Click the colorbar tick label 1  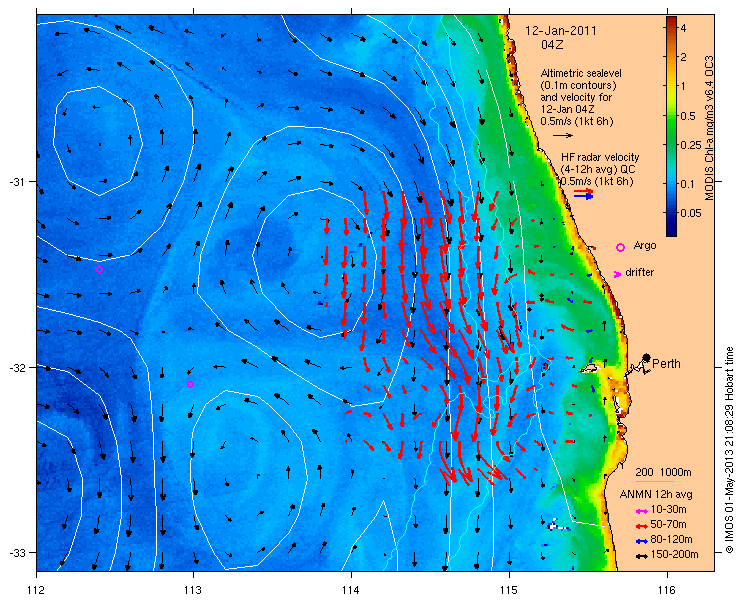(682, 86)
